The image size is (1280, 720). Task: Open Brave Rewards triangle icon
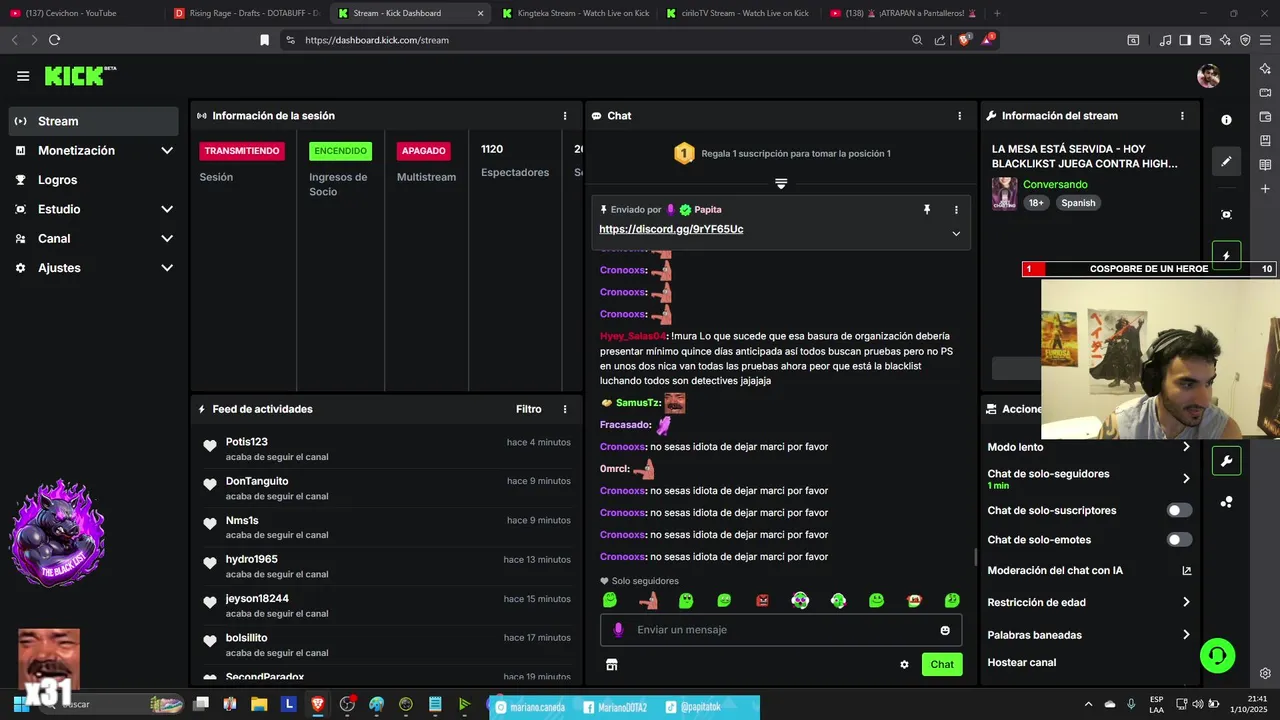(x=987, y=40)
